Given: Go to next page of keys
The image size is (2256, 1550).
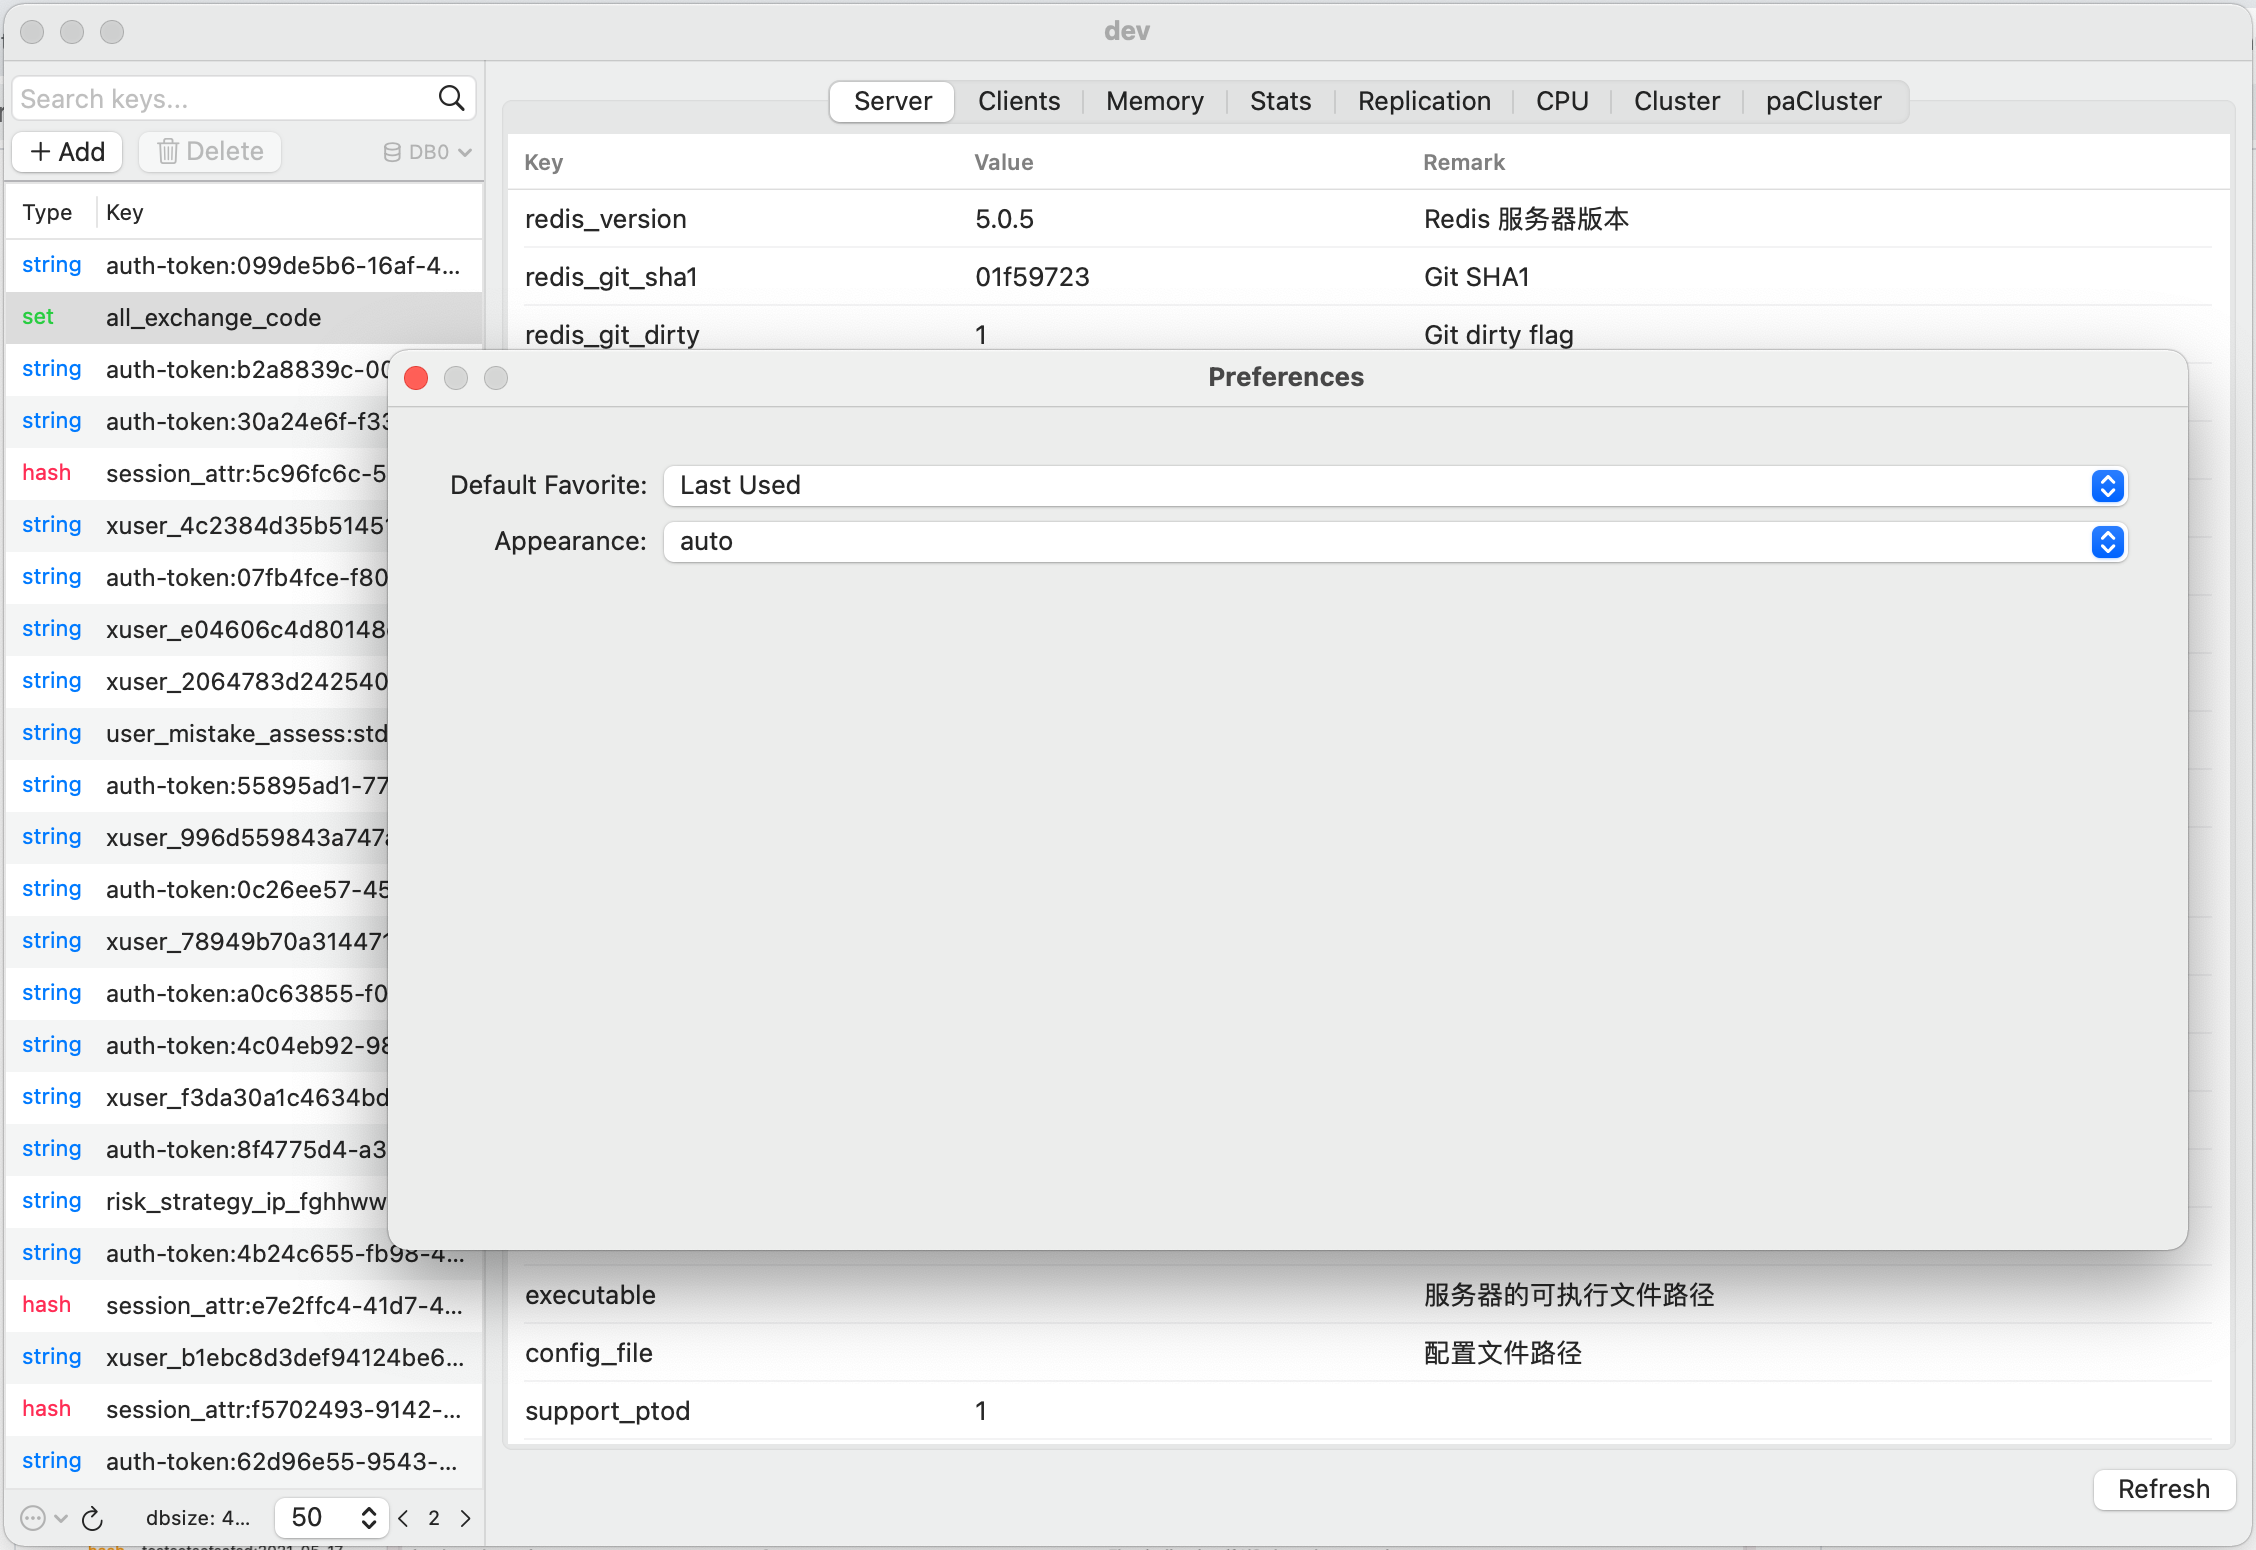Looking at the screenshot, I should coord(465,1518).
